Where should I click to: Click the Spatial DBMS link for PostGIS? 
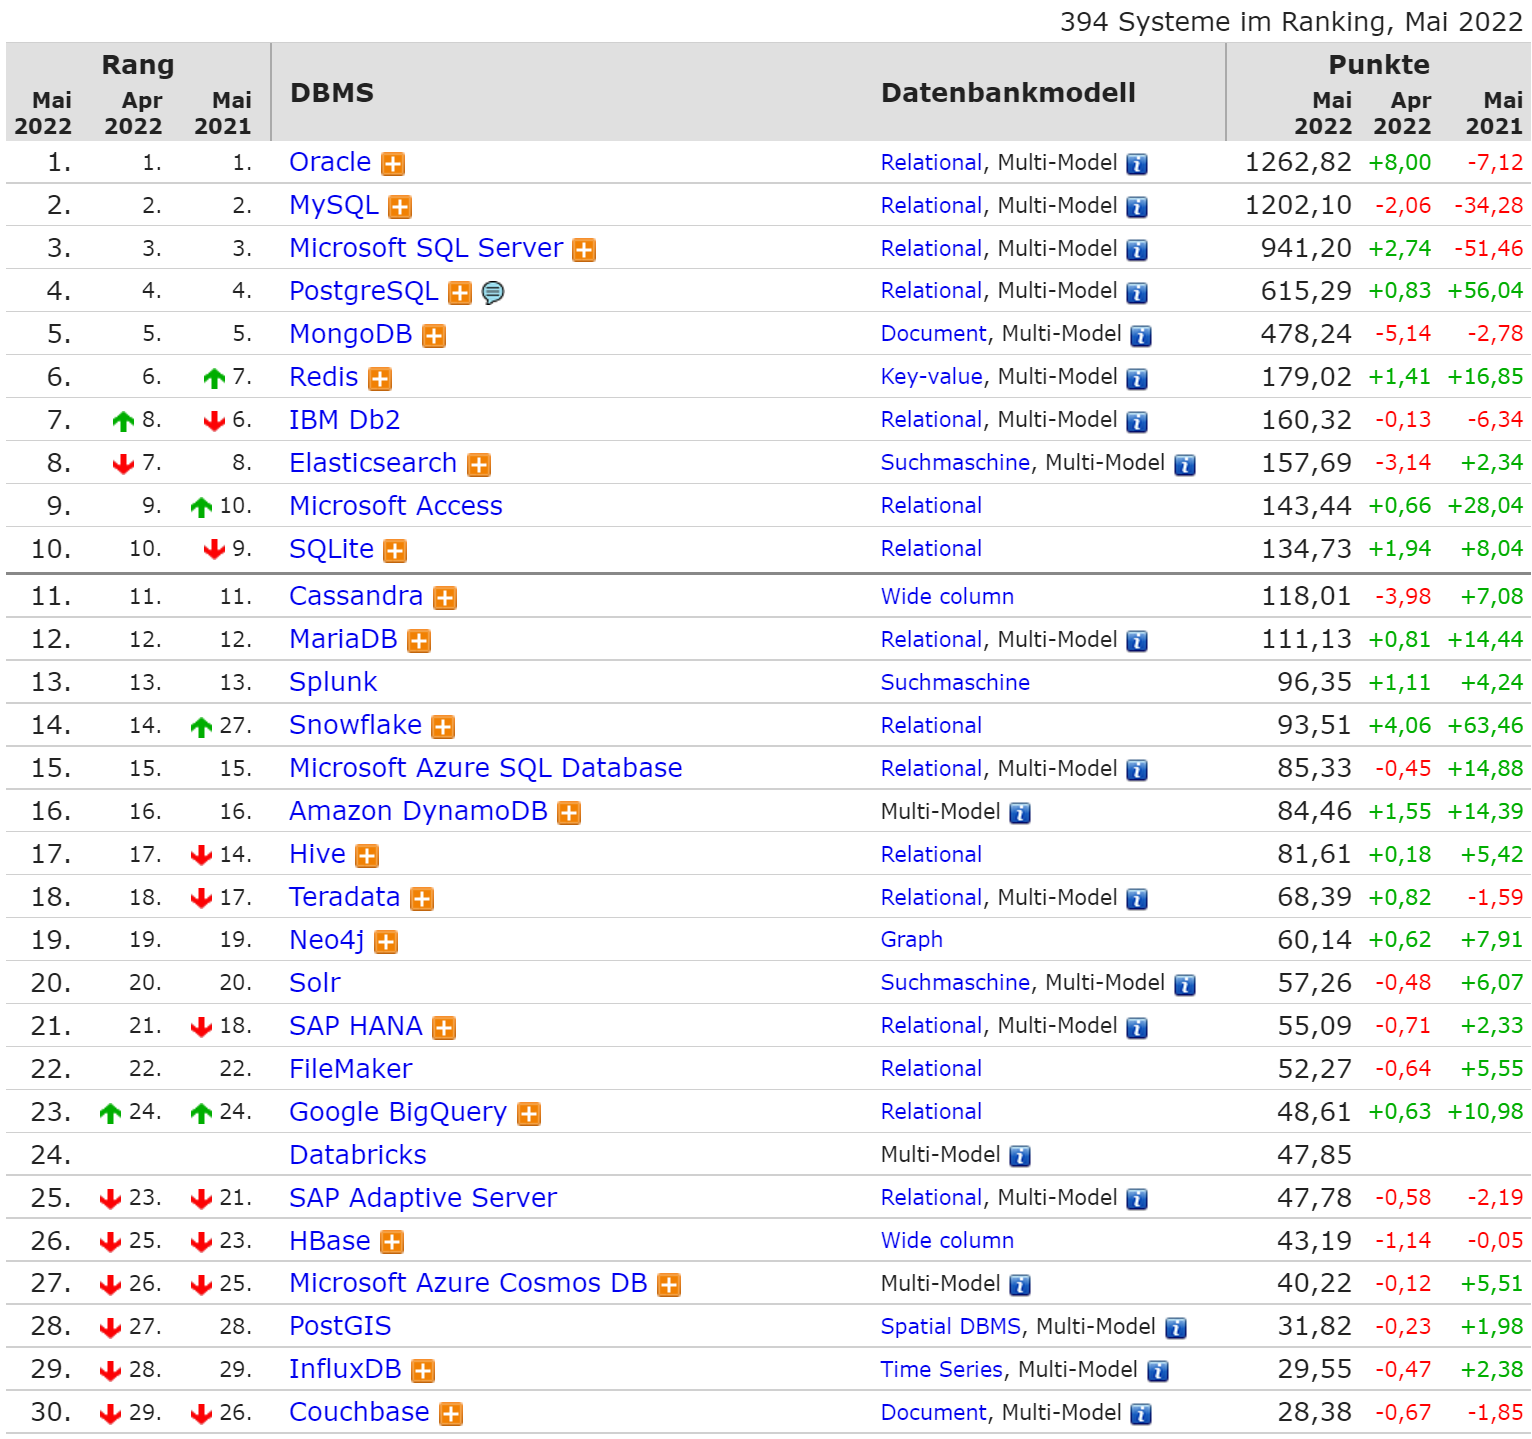(950, 1327)
